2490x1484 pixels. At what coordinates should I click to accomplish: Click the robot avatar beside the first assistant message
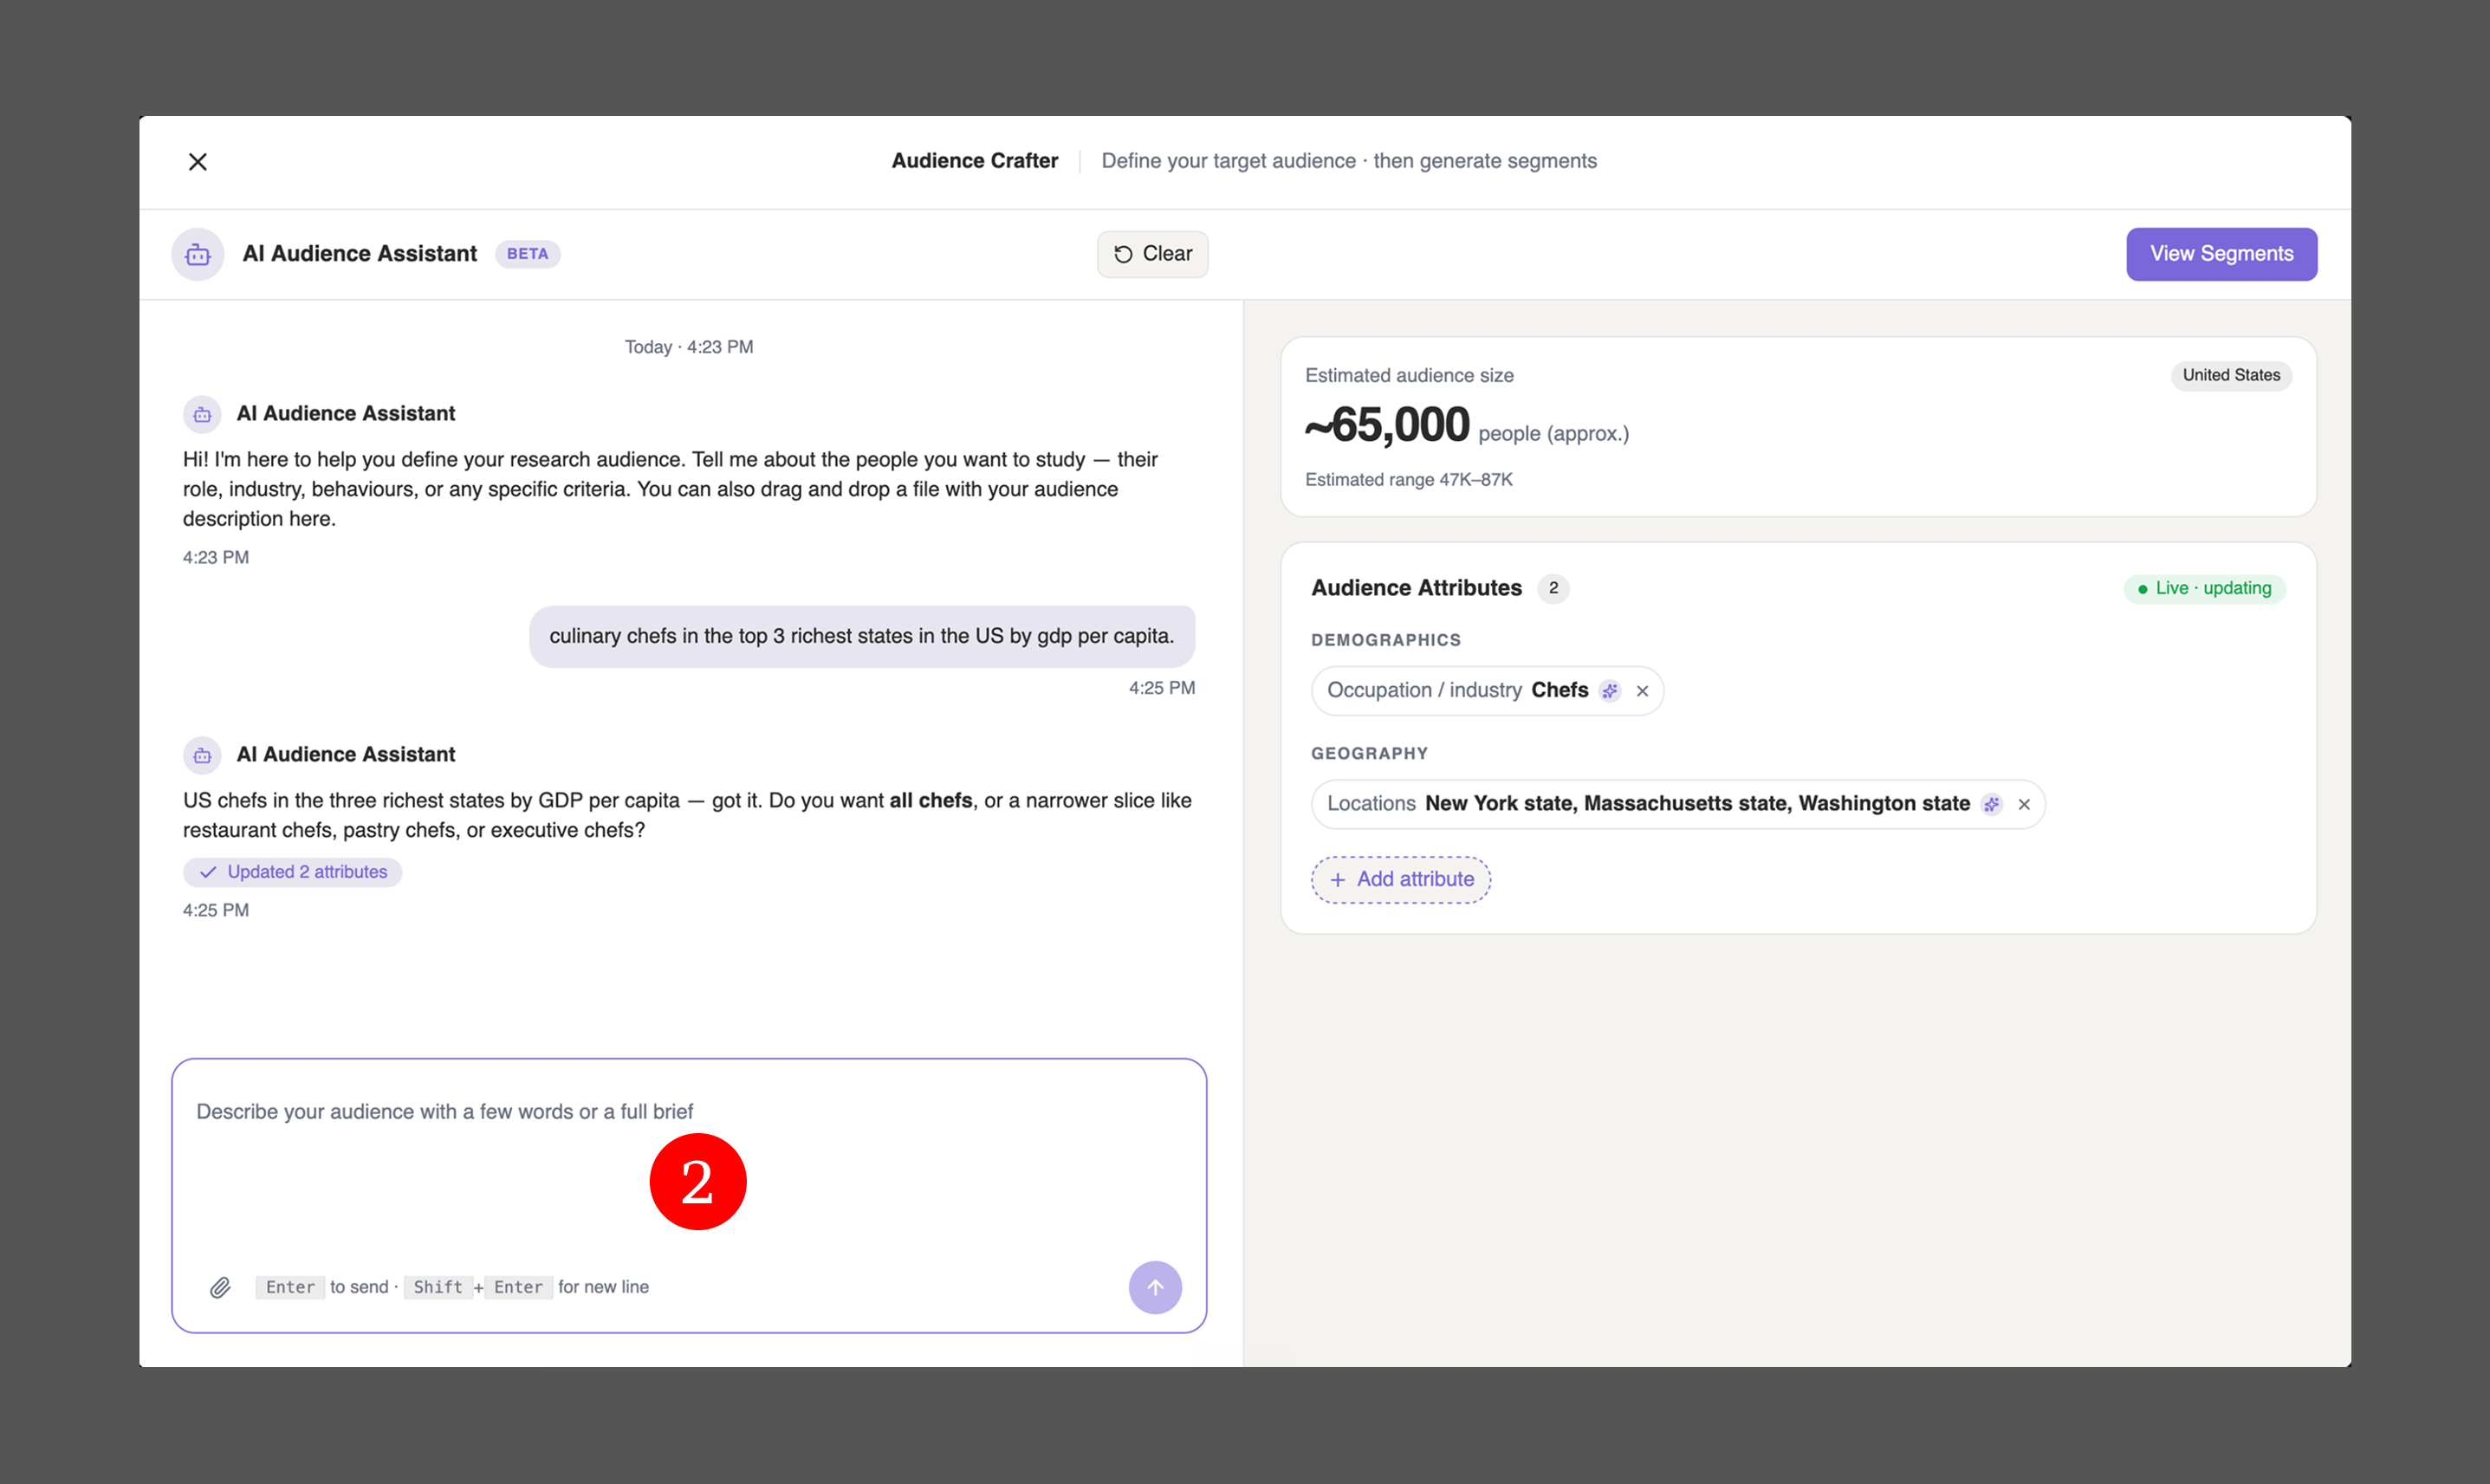click(x=202, y=414)
